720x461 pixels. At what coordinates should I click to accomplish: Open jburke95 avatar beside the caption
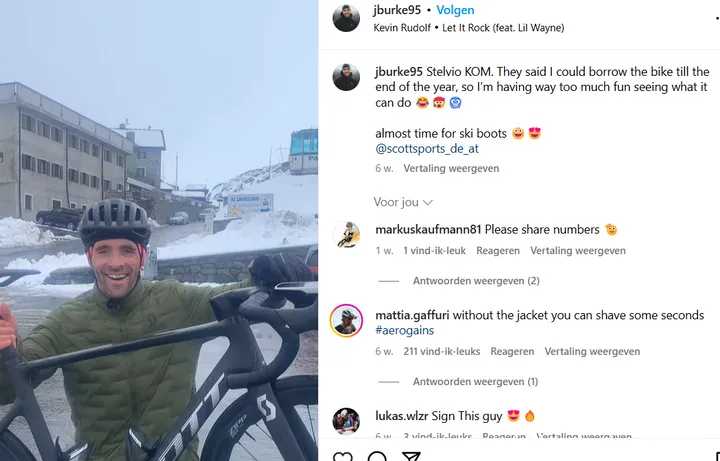[346, 77]
